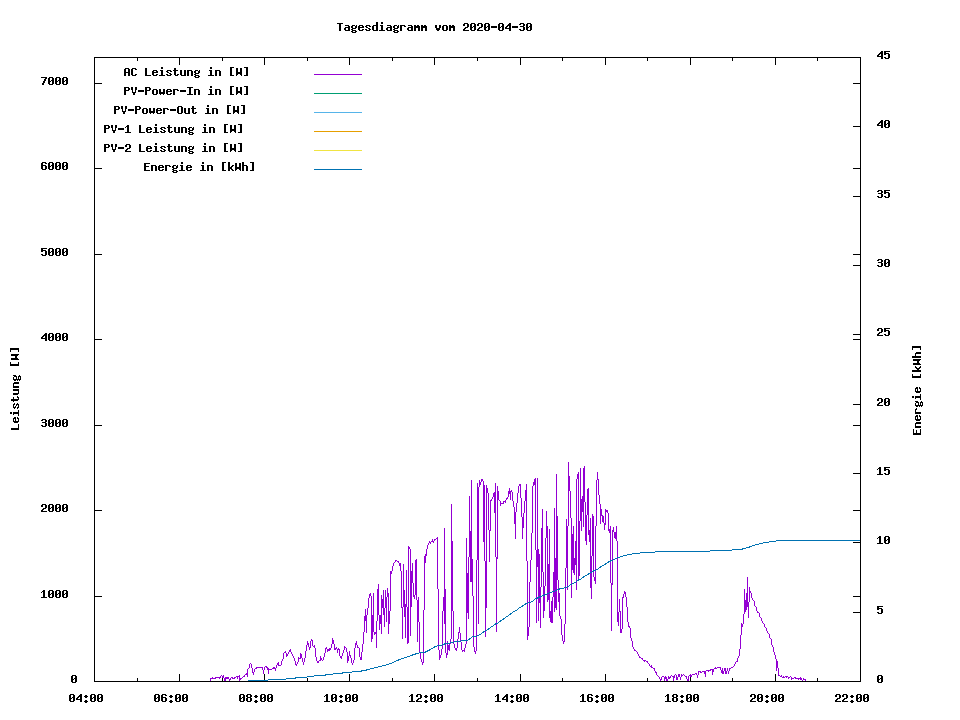Click the chart title Tagesdiagramm vom 2020-04-30

coord(434,27)
